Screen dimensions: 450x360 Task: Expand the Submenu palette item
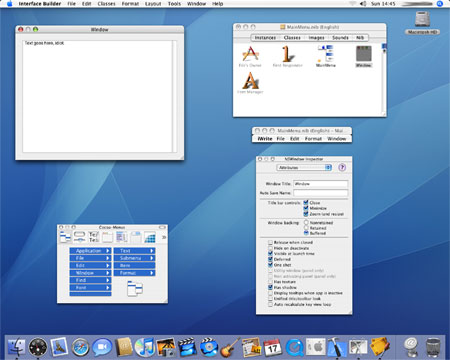tap(134, 258)
